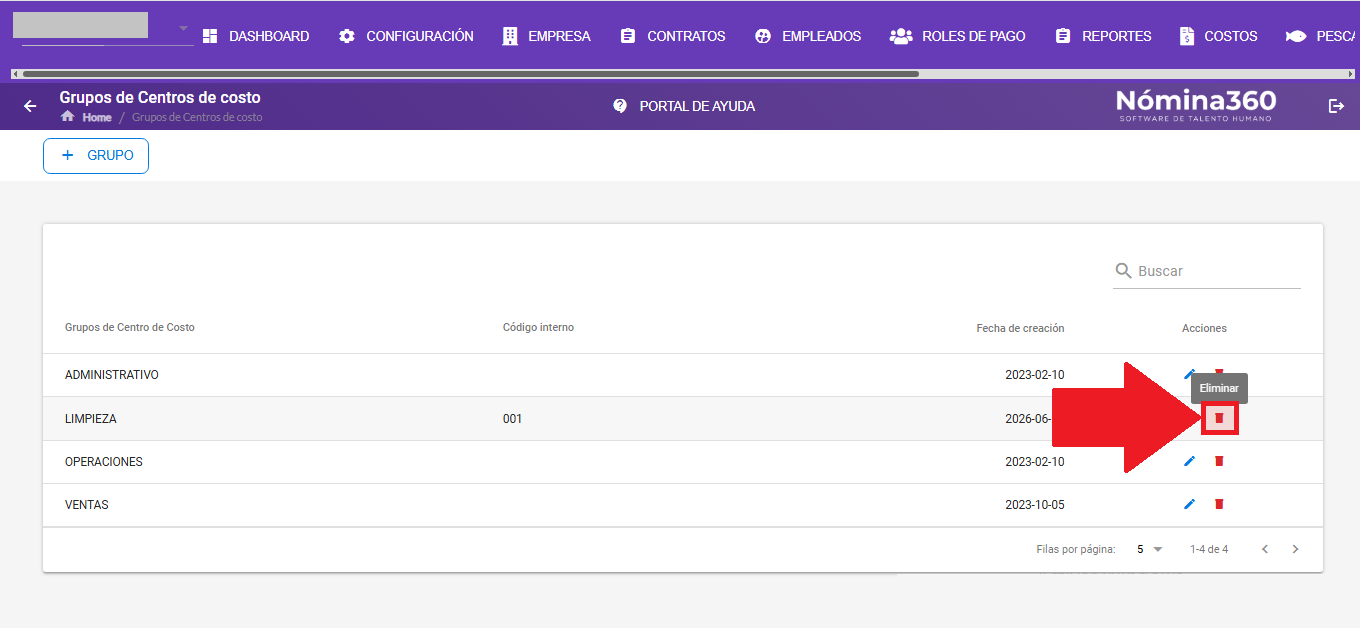
Task: Open the Filas por página dropdown
Action: coord(1149,549)
